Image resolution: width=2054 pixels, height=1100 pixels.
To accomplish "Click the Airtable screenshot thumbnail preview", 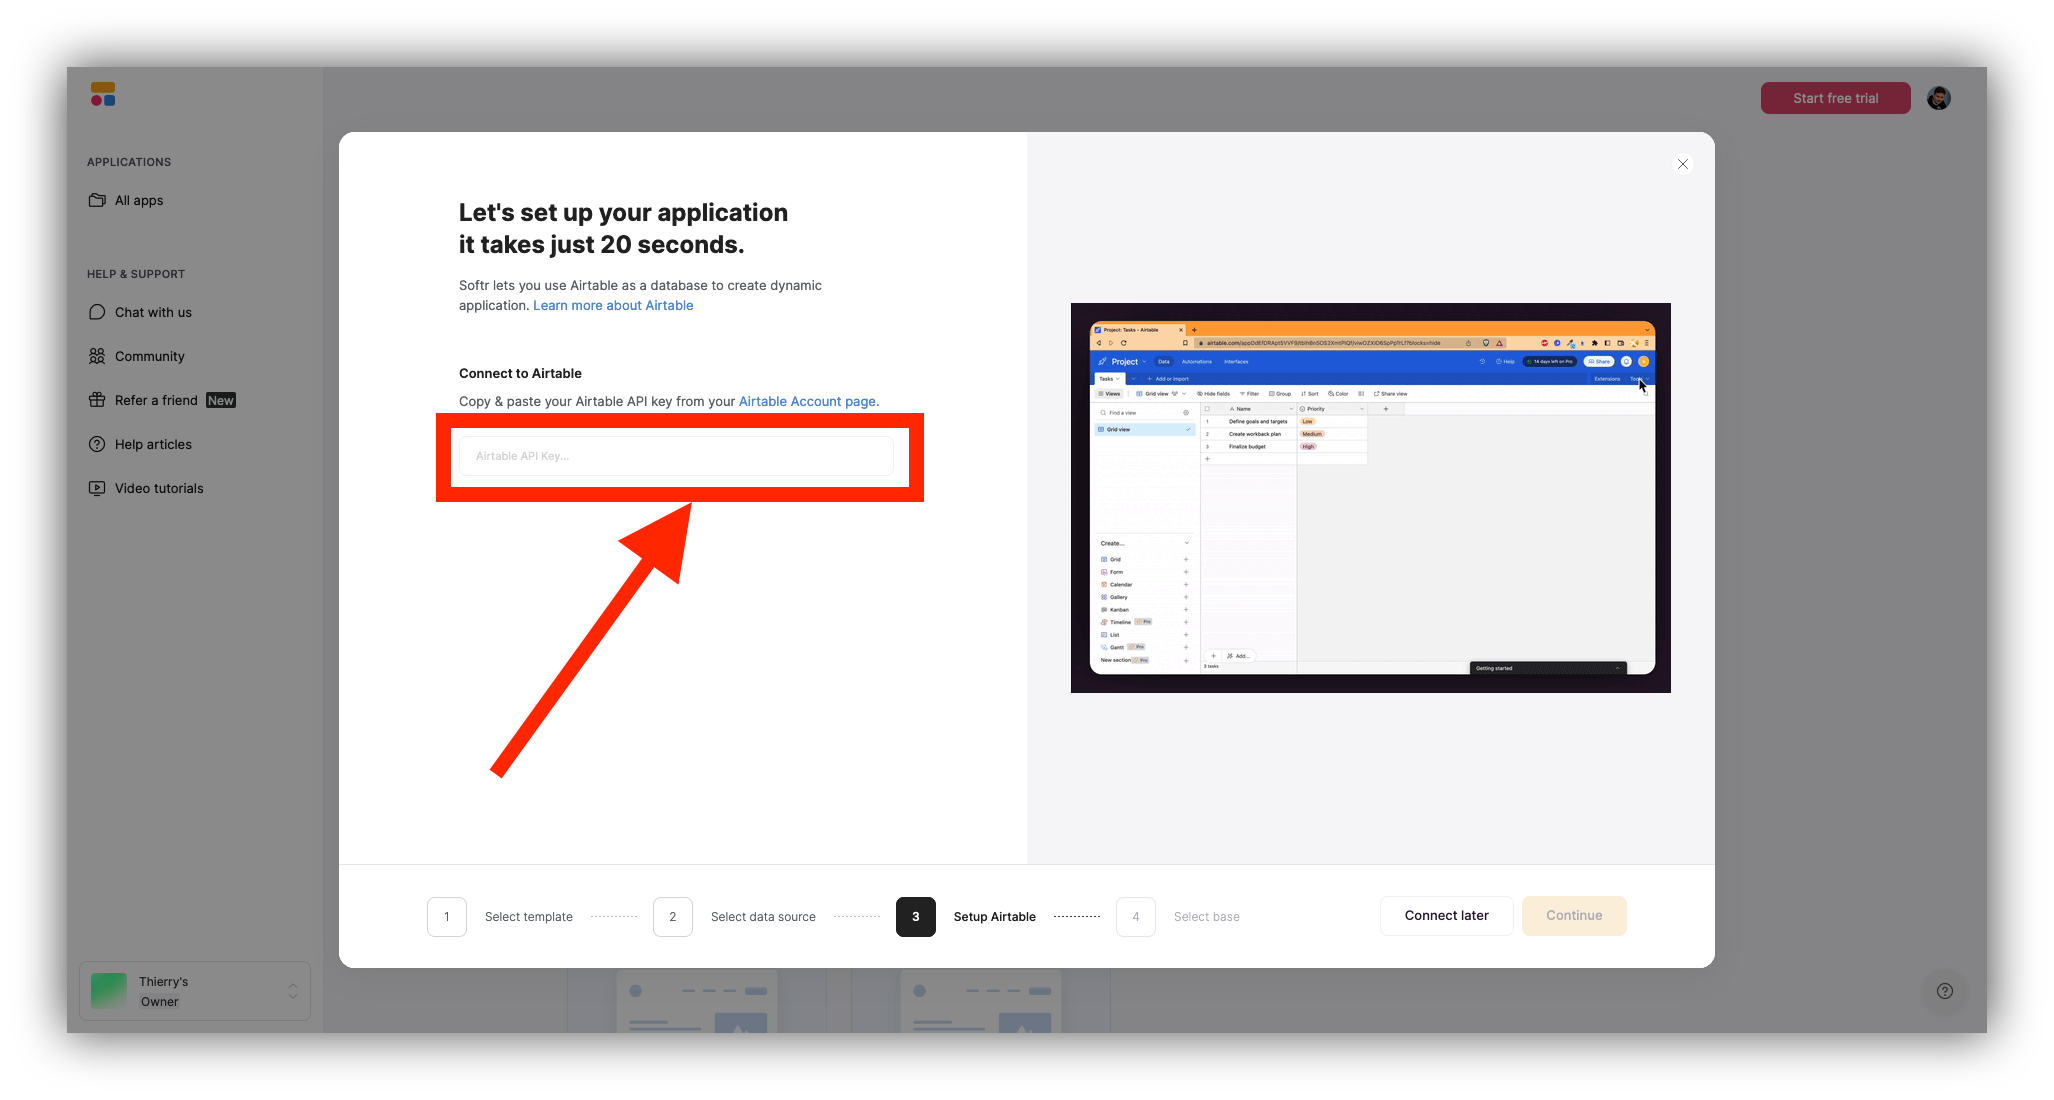I will (1372, 497).
